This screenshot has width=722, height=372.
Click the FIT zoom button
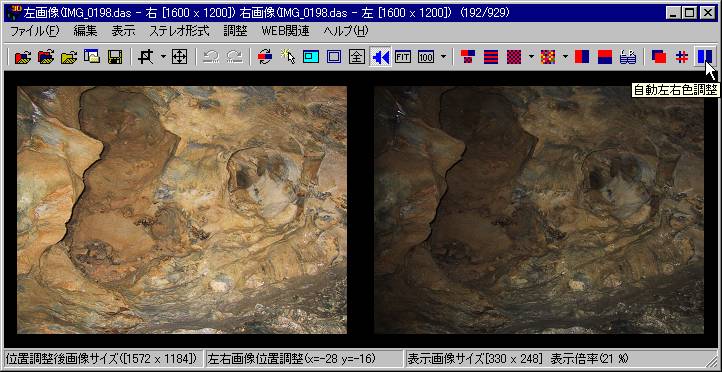point(403,58)
